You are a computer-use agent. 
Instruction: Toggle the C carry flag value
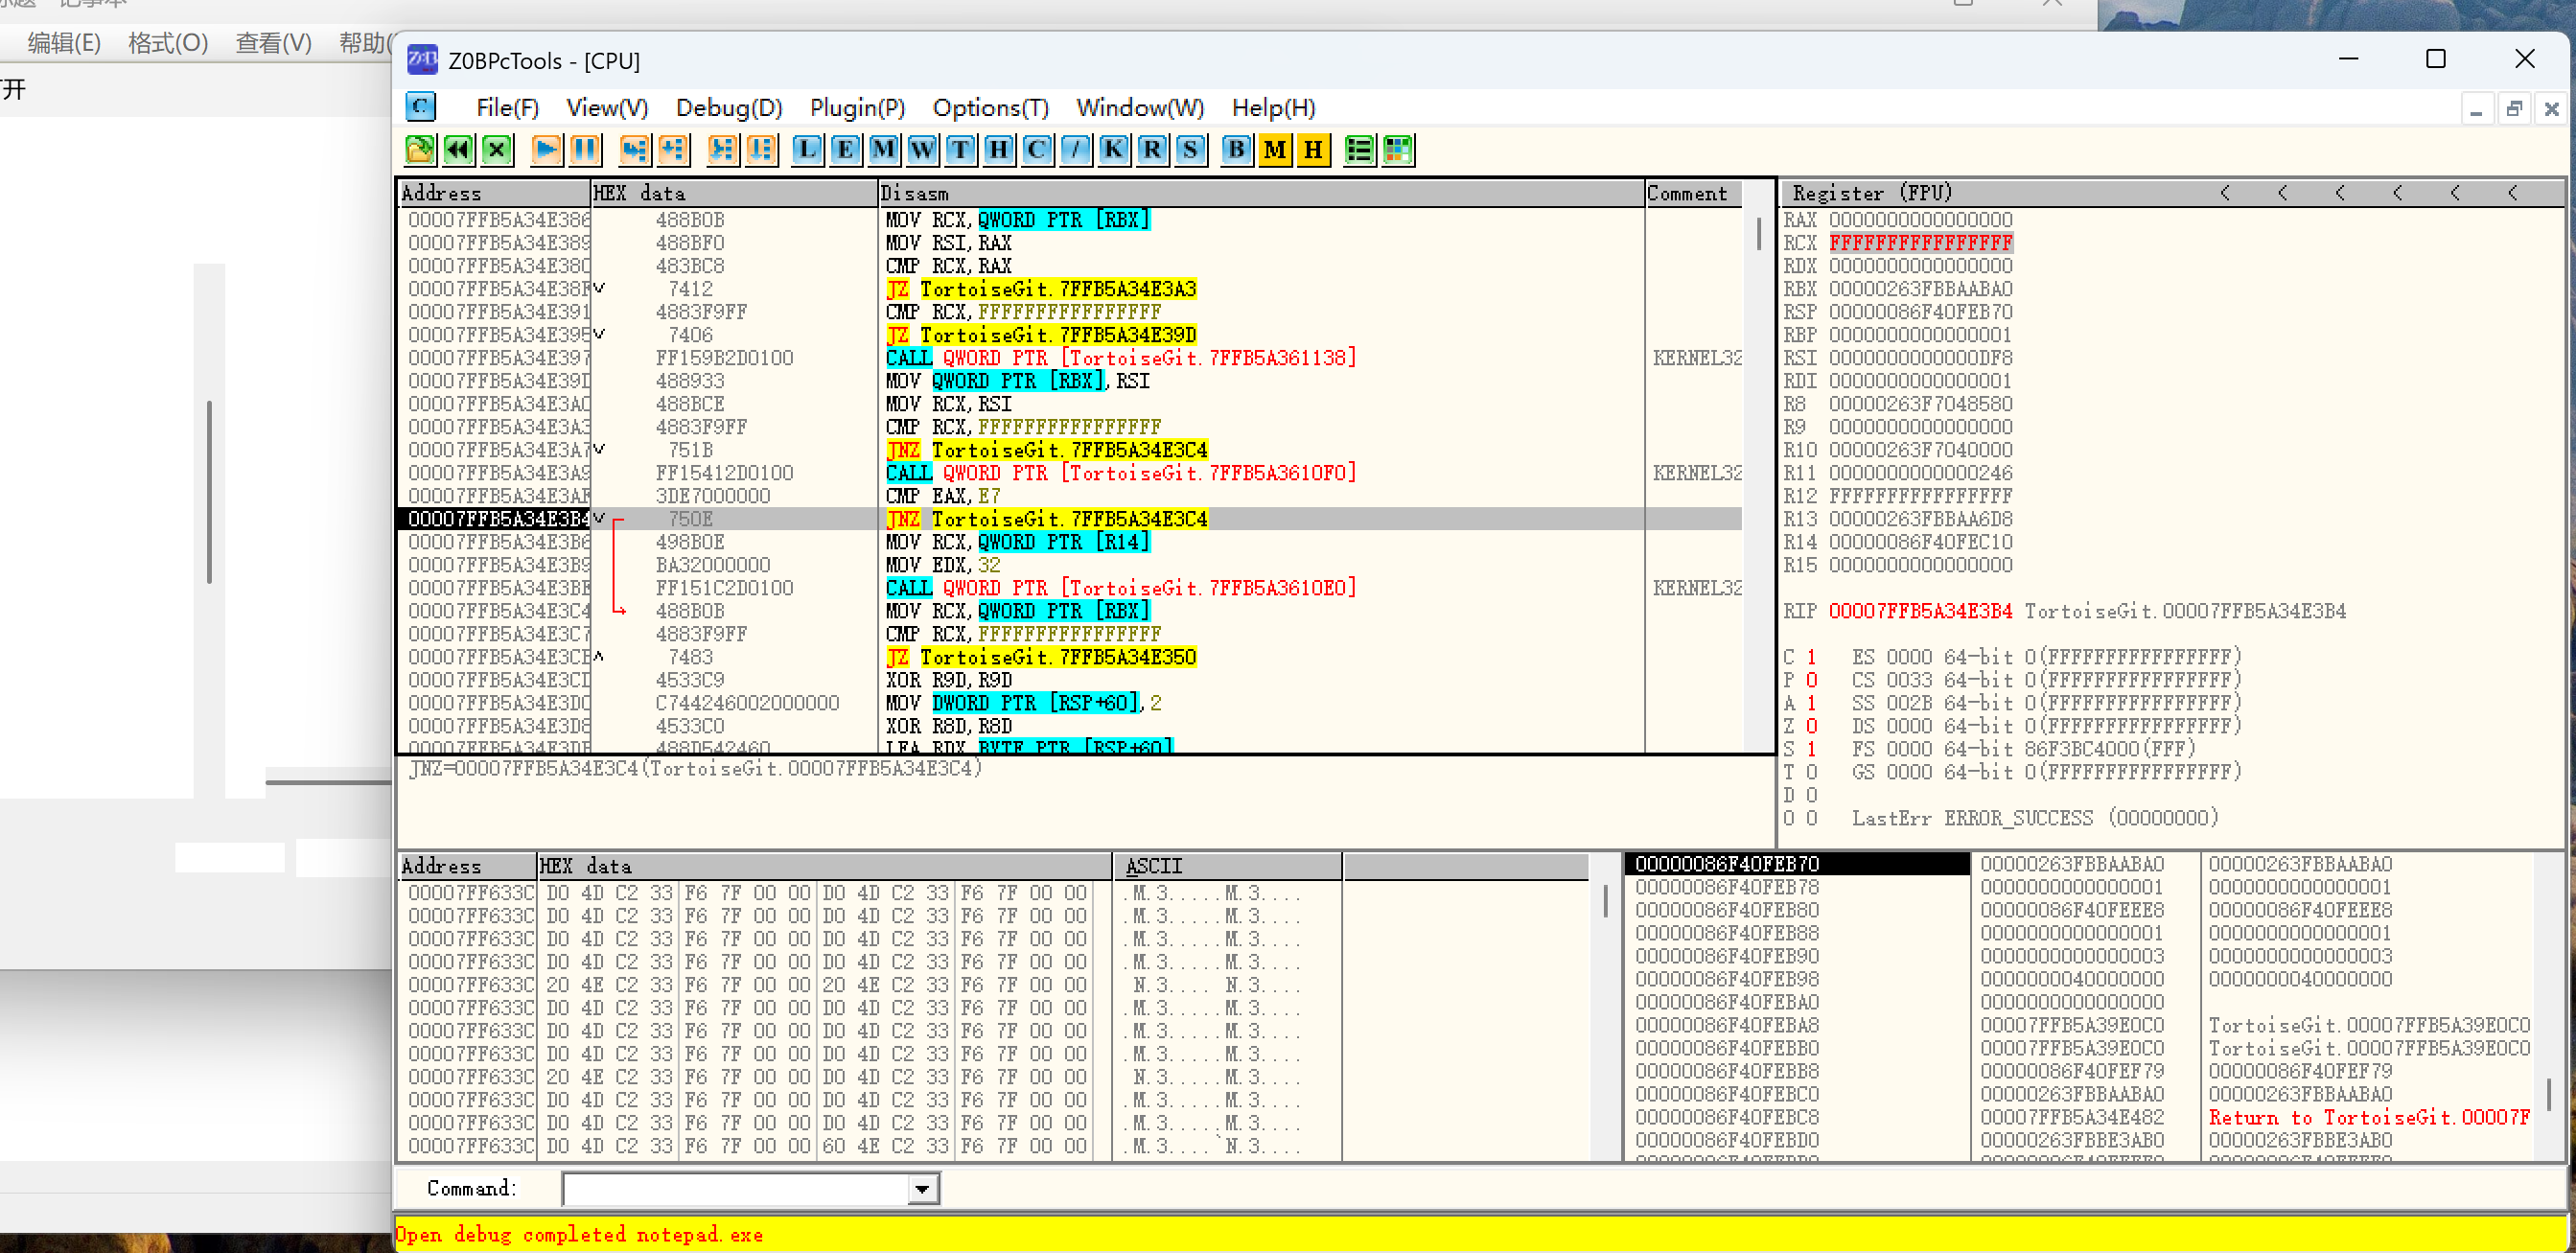point(1811,657)
